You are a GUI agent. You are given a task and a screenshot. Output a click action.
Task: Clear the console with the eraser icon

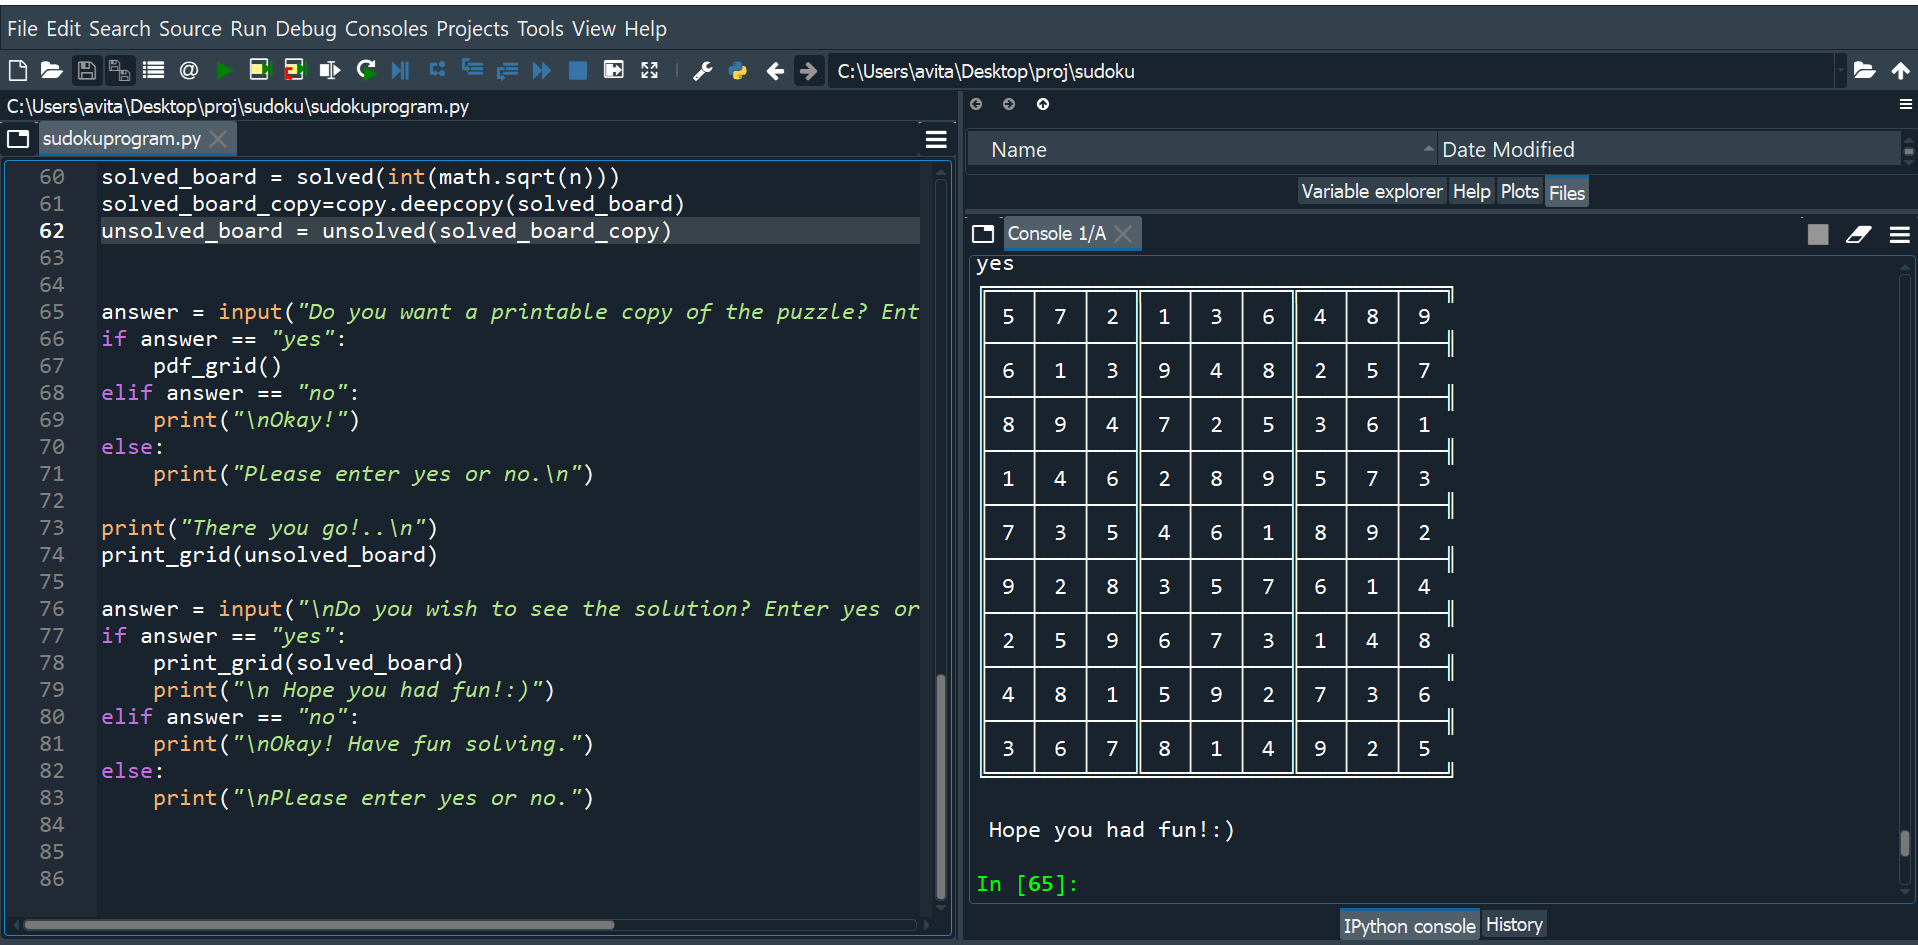coord(1858,234)
